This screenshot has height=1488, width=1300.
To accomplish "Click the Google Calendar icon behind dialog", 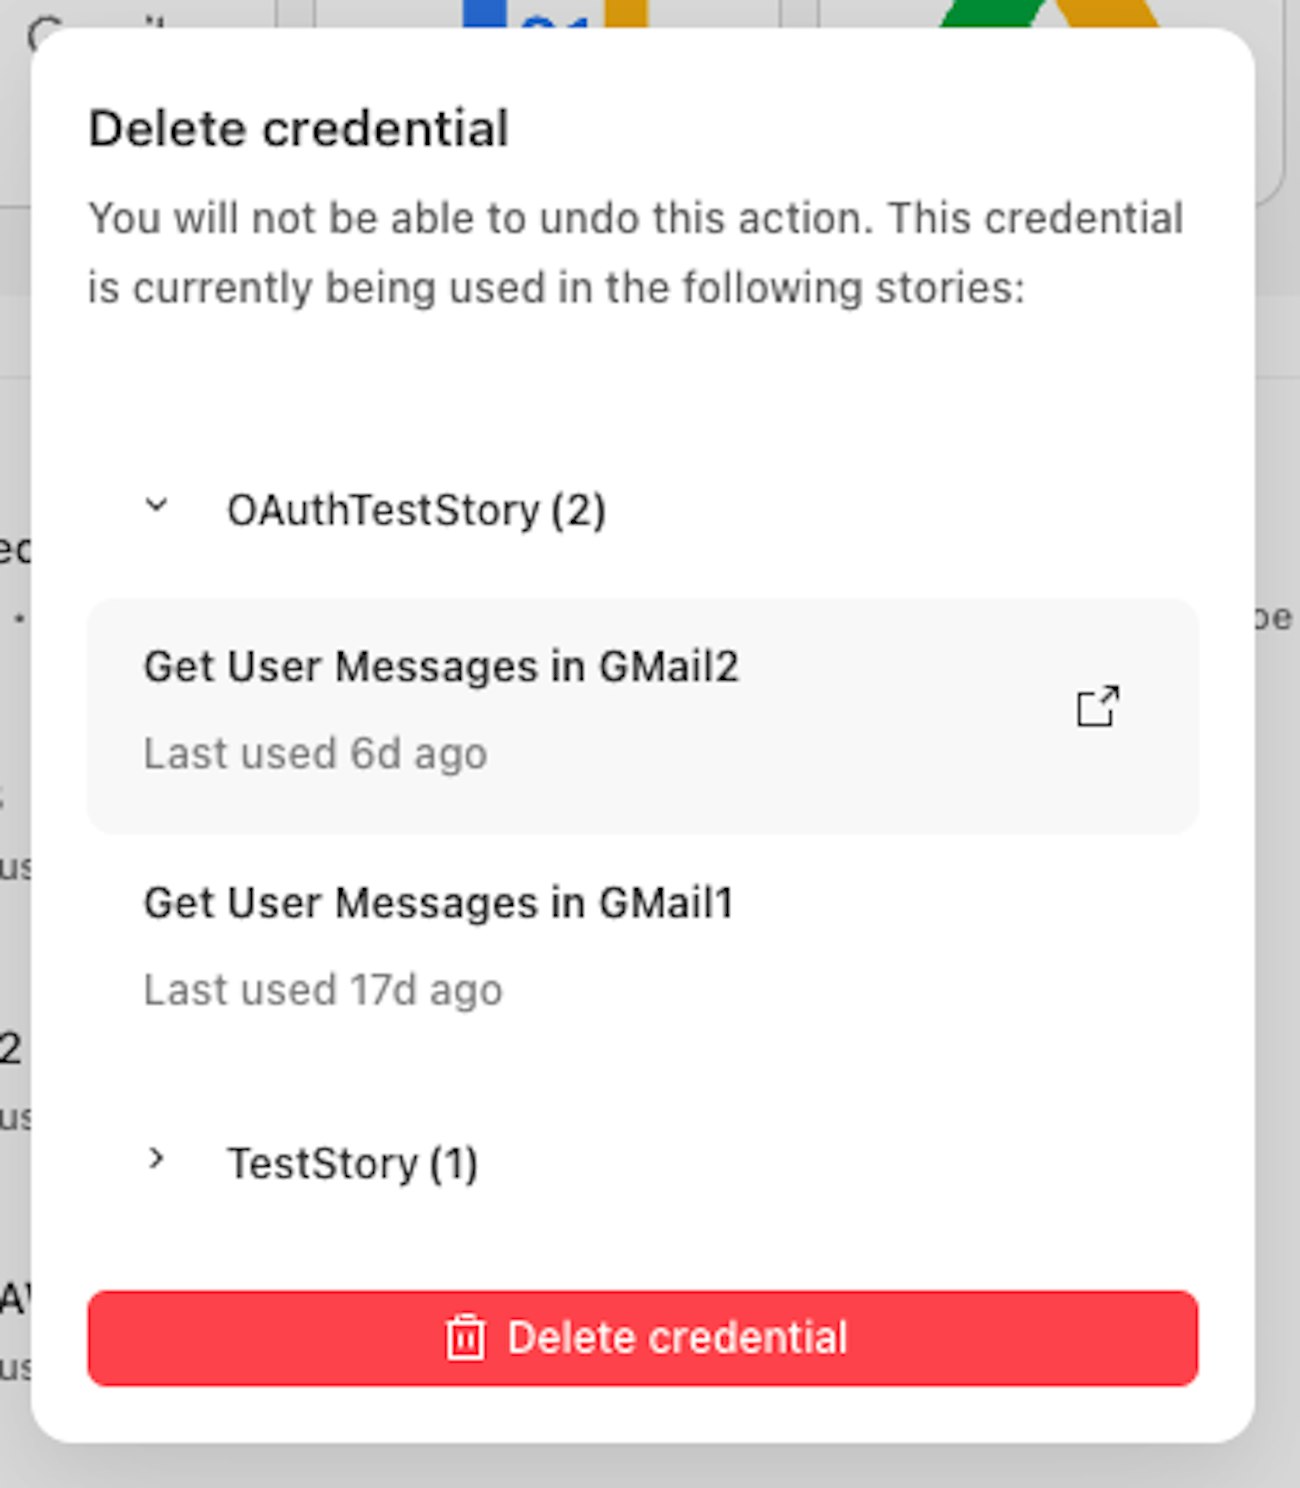I will [x=556, y=14].
